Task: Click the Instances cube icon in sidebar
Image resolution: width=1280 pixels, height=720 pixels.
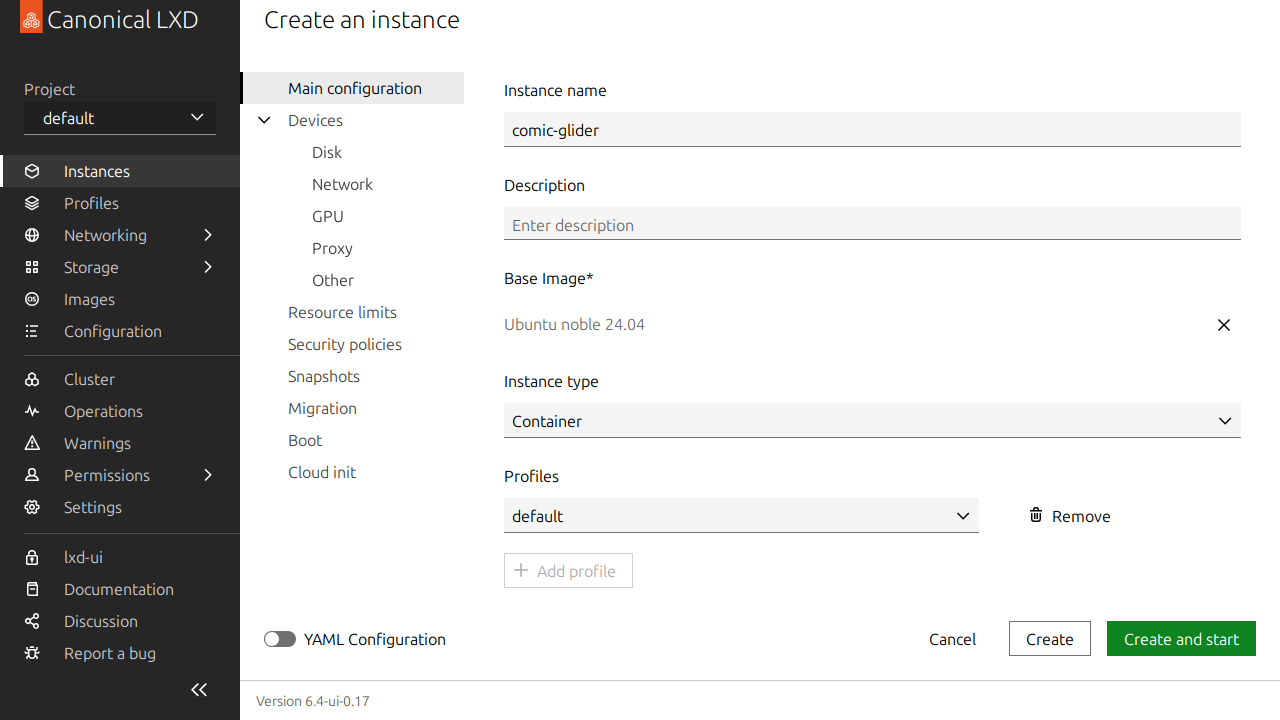Action: pos(32,171)
